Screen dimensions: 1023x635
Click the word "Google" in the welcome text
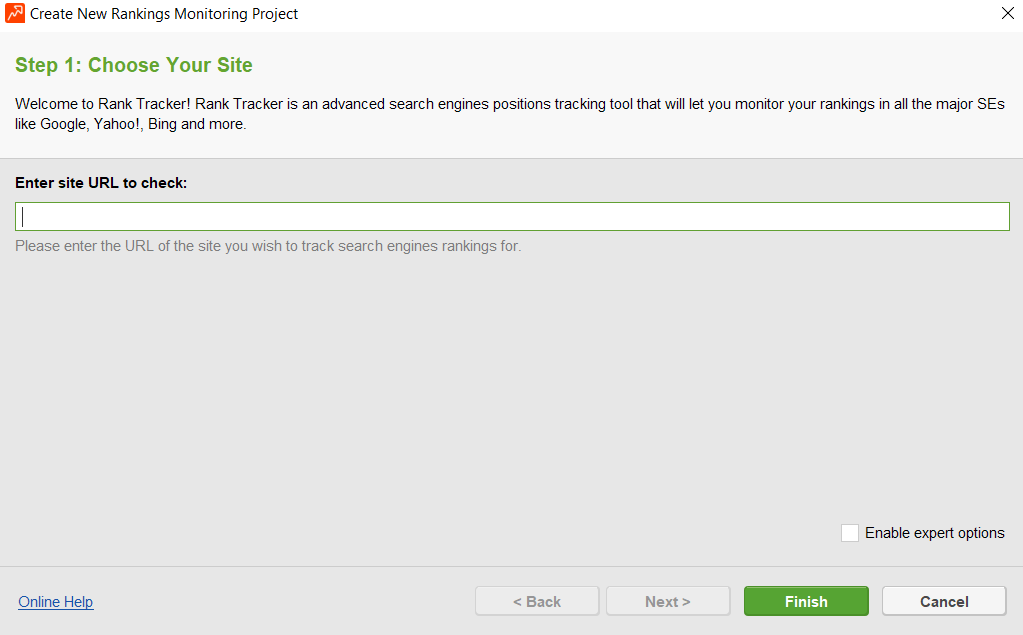tap(63, 125)
